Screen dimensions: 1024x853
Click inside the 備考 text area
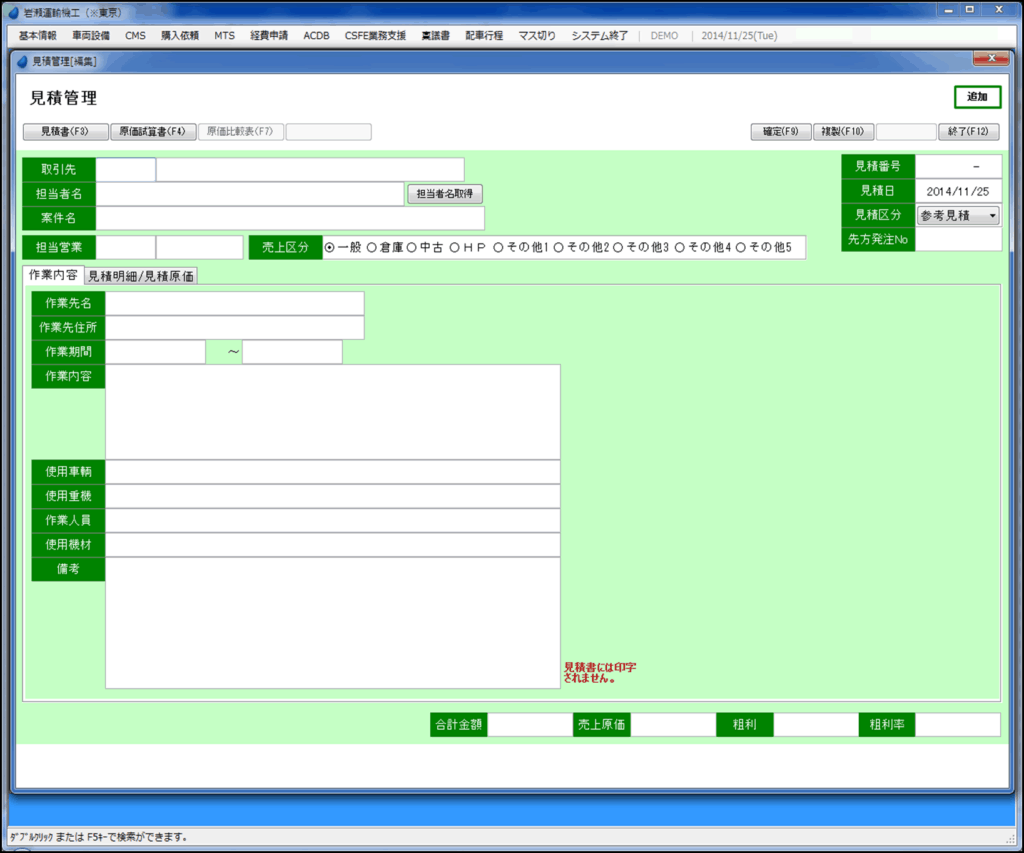tap(332, 622)
